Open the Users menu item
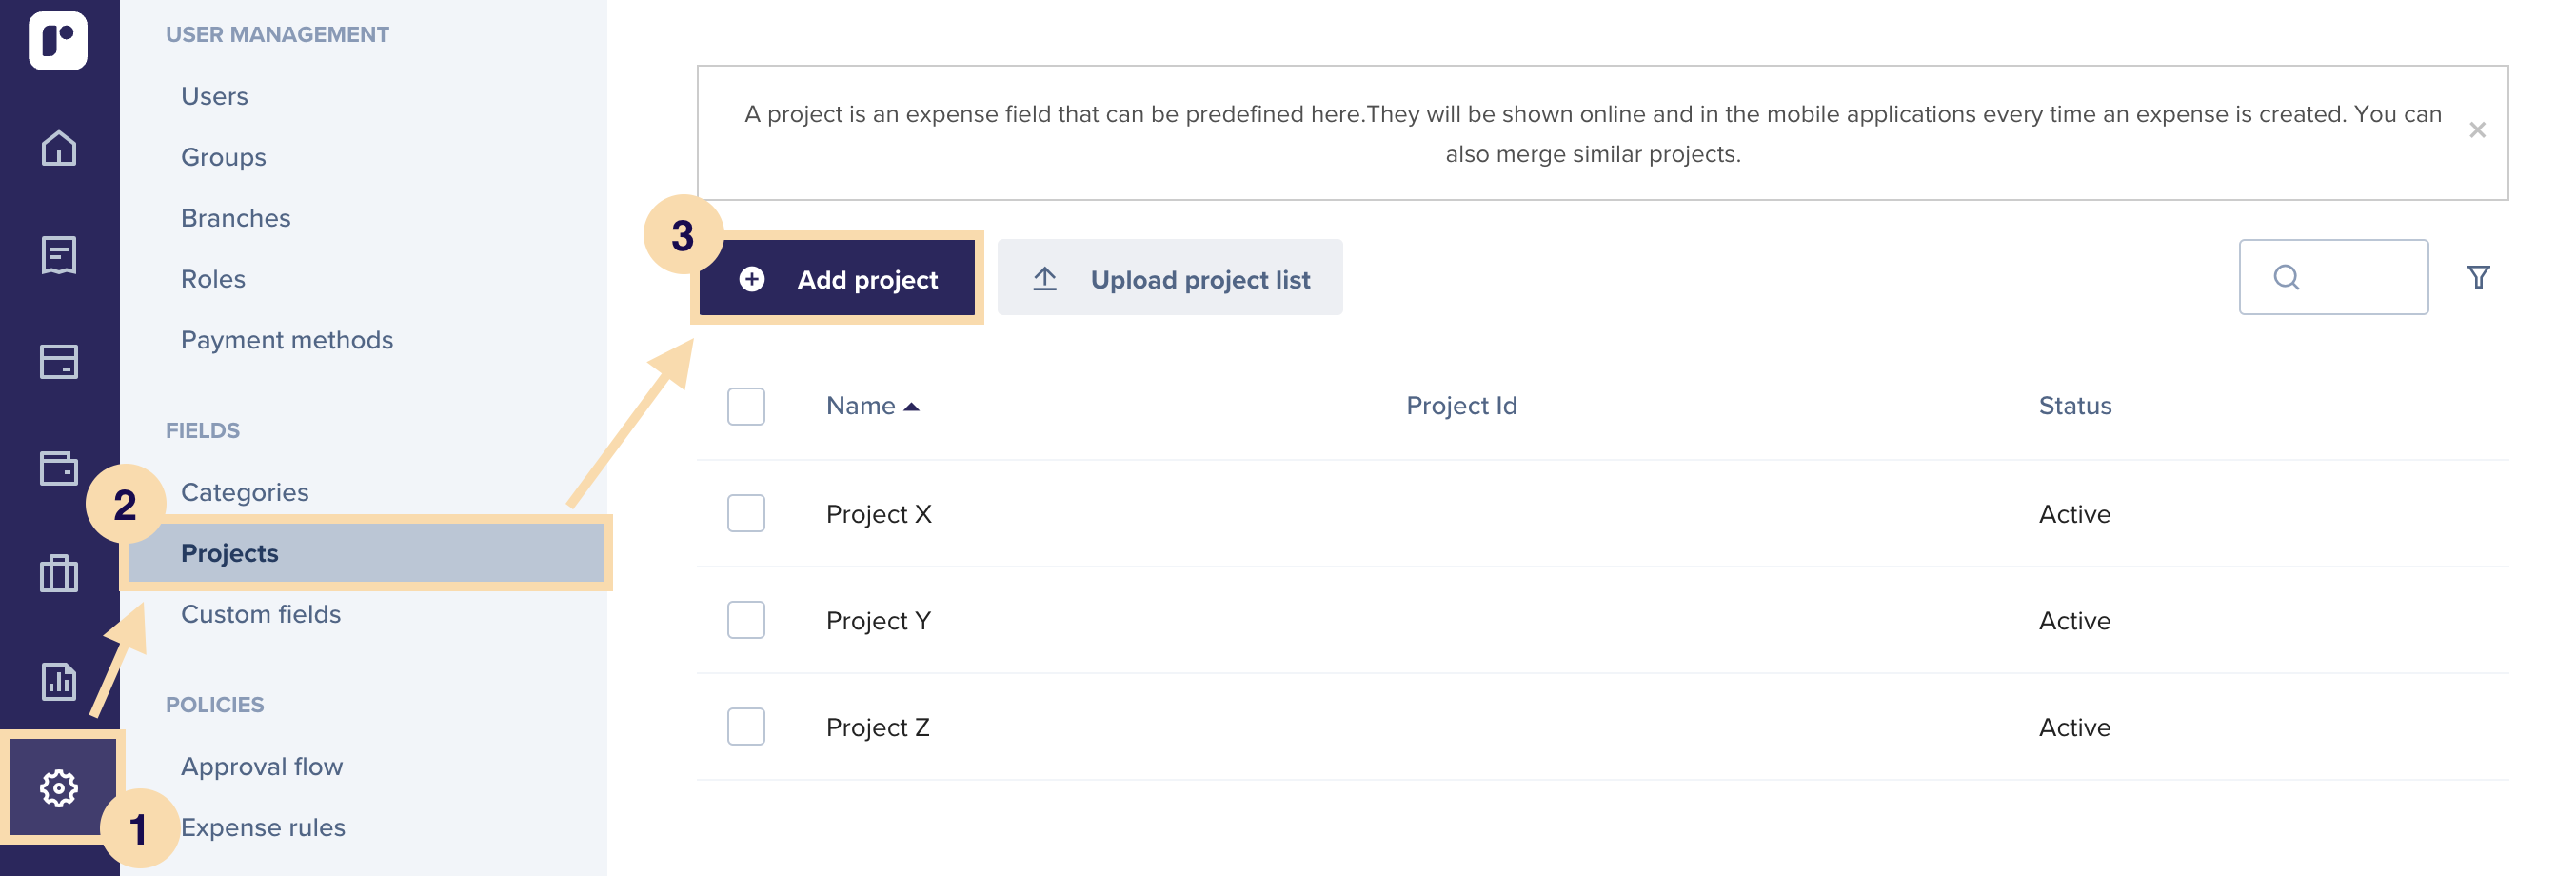 (x=214, y=96)
